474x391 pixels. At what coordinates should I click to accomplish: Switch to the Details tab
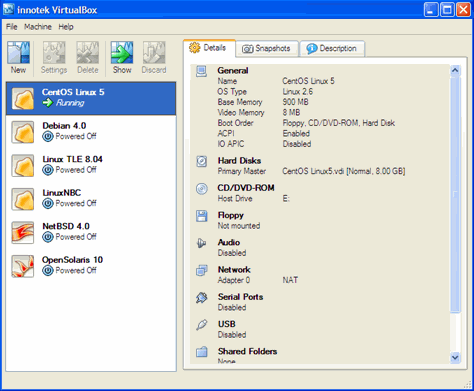click(209, 48)
